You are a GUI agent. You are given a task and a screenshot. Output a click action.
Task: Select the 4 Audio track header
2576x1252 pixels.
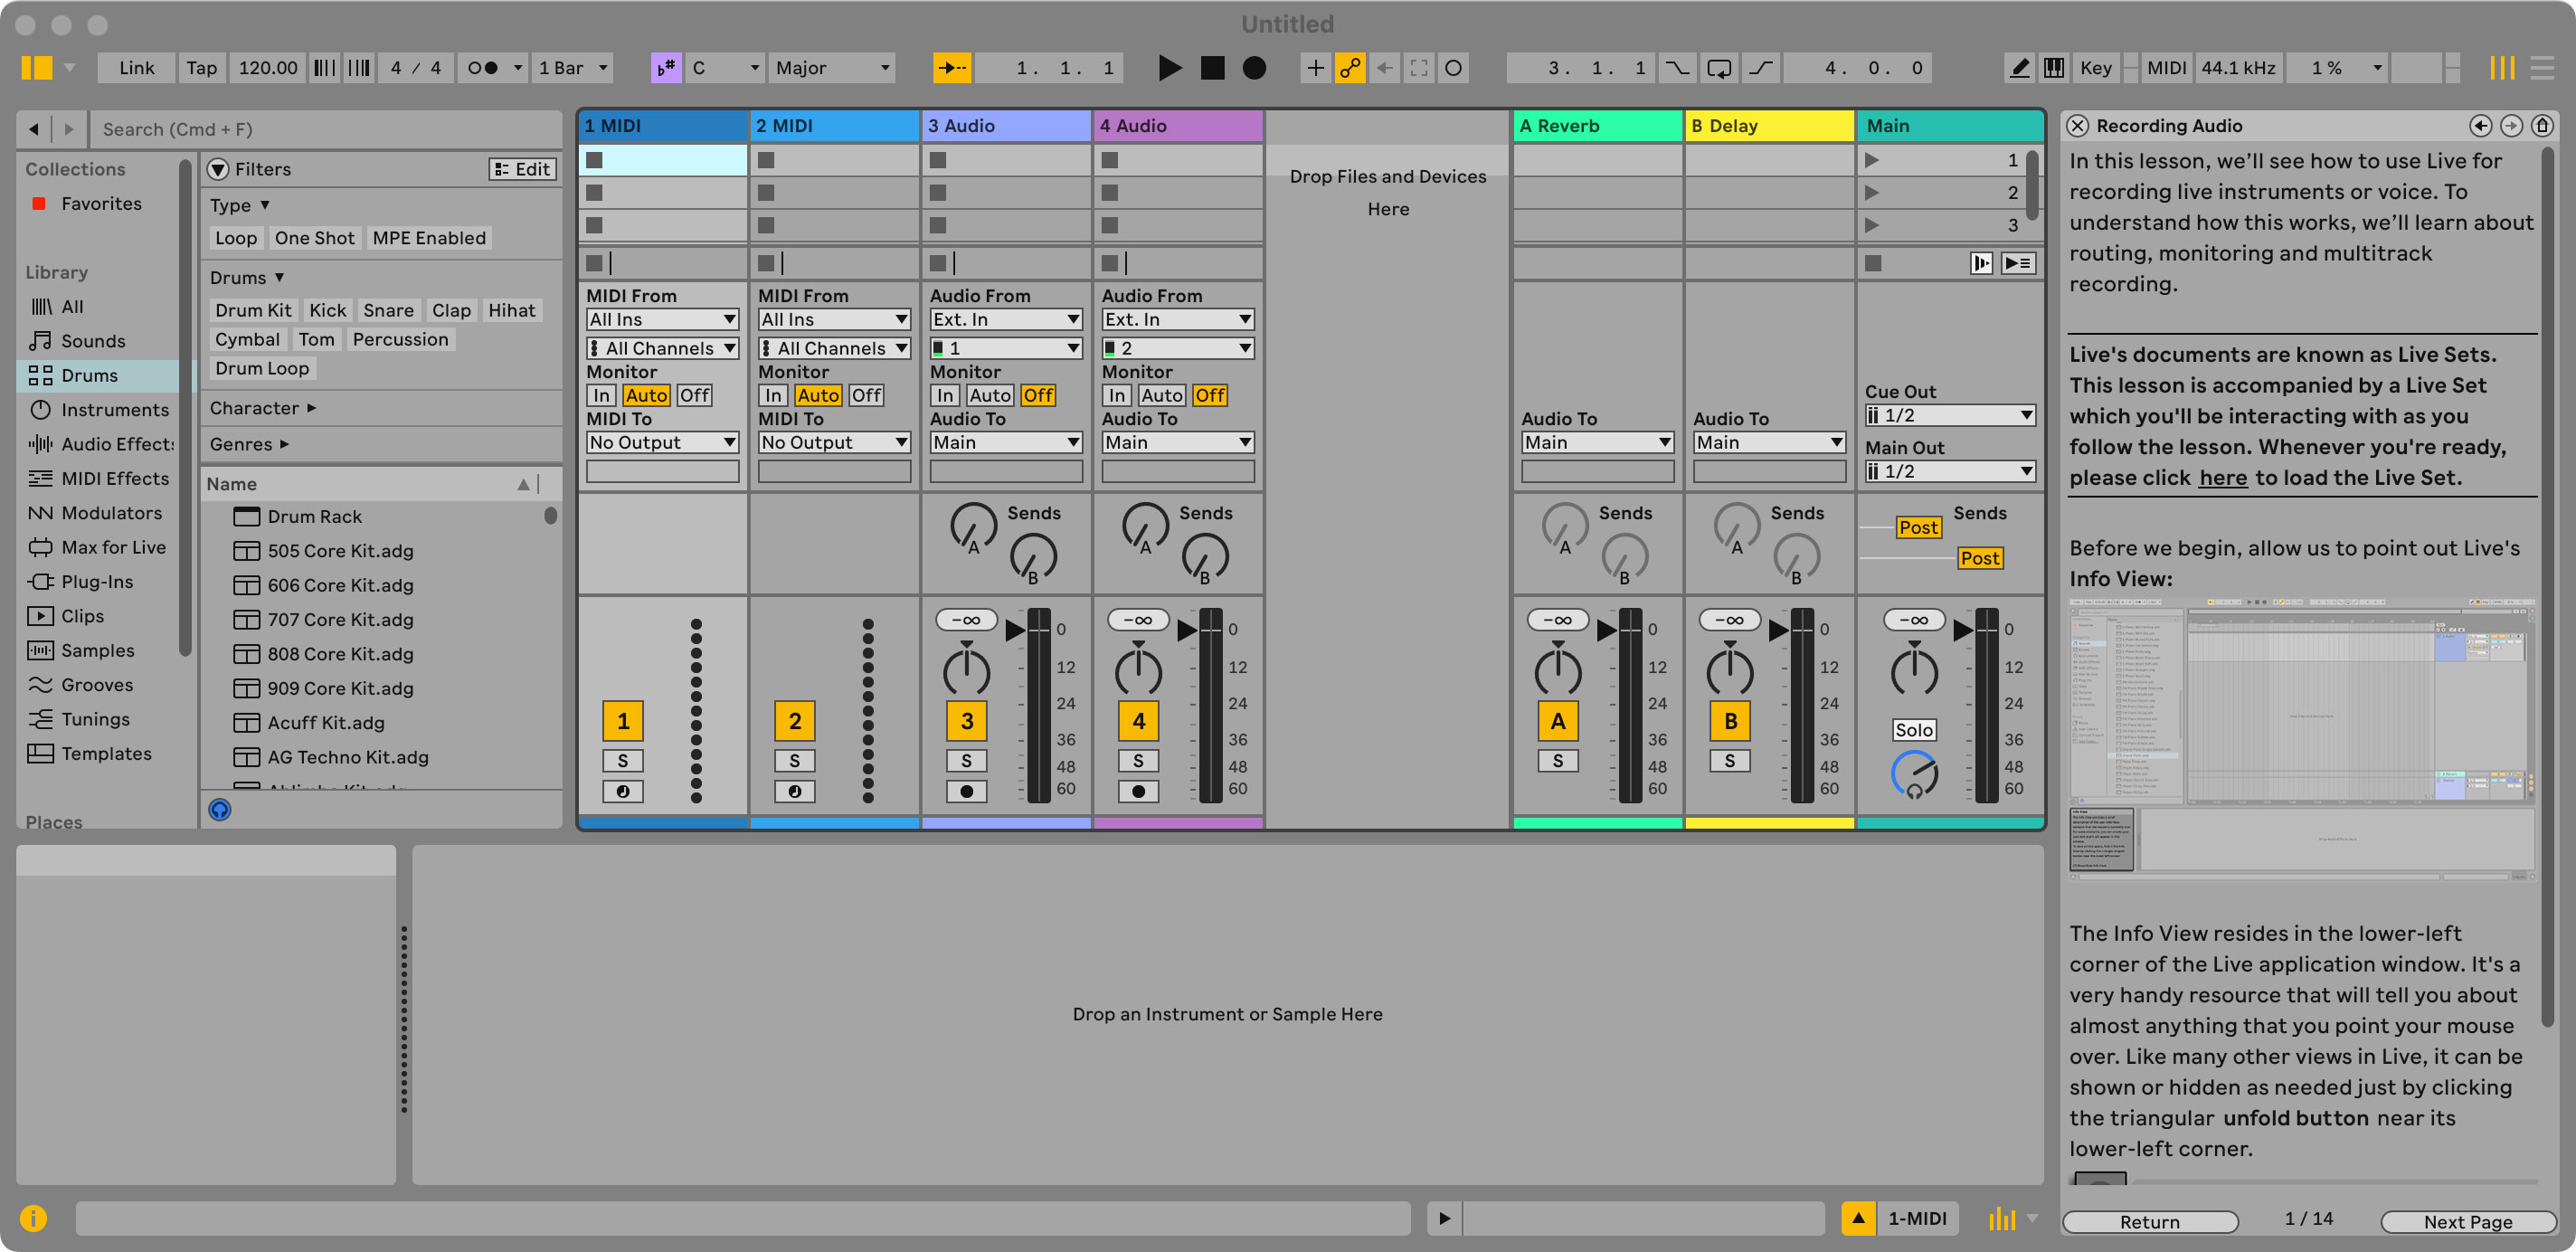tap(1178, 126)
